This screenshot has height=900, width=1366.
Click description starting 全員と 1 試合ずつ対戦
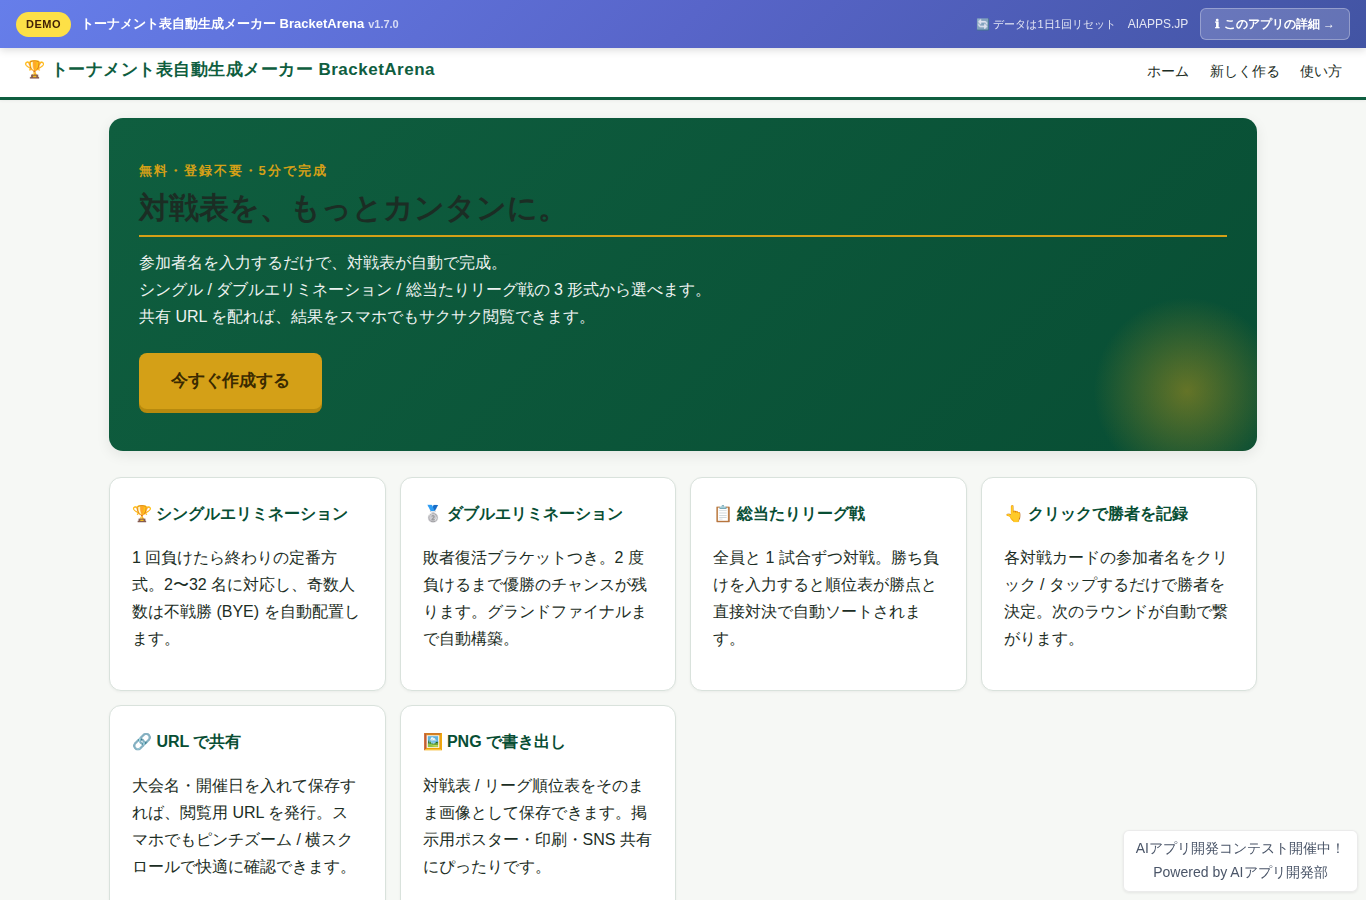pos(827,598)
